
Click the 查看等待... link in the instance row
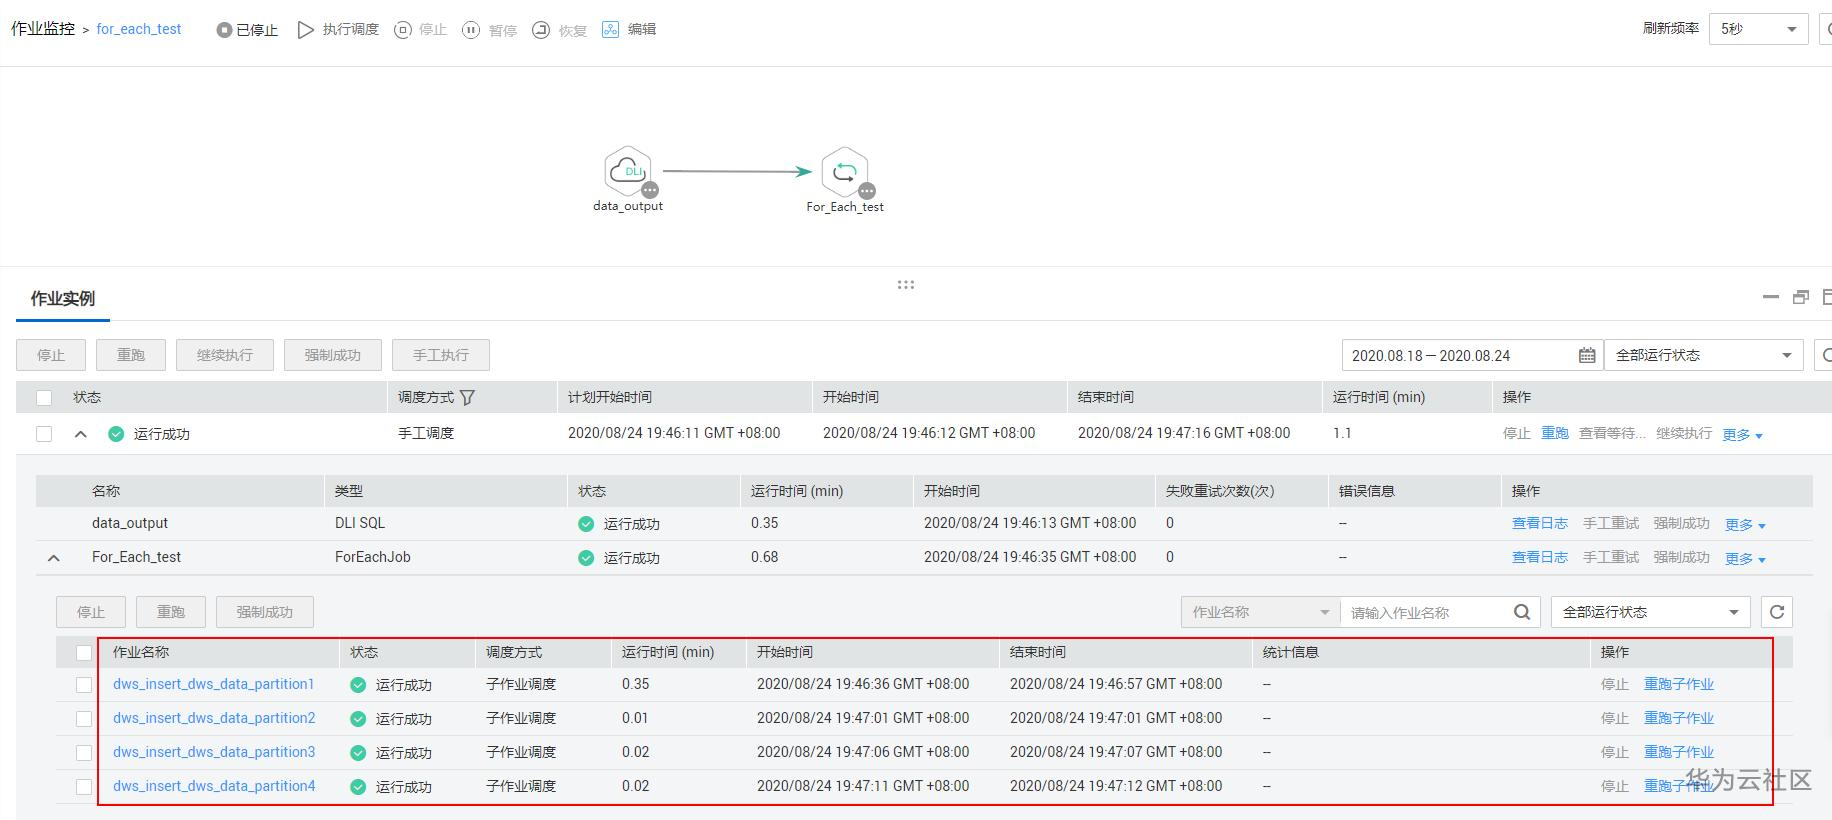tap(1612, 433)
